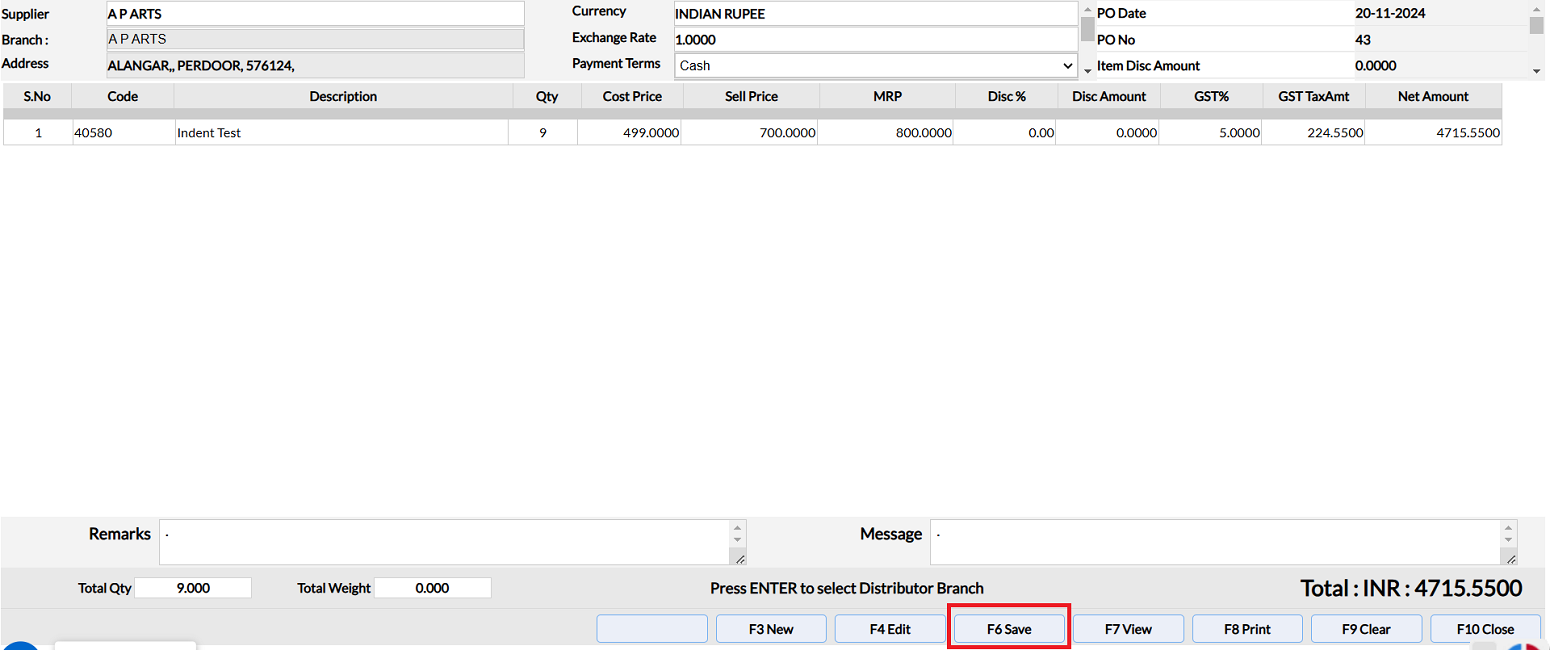This screenshot has width=1550, height=650.
Task: Click the F10 Close button
Action: 1485,629
